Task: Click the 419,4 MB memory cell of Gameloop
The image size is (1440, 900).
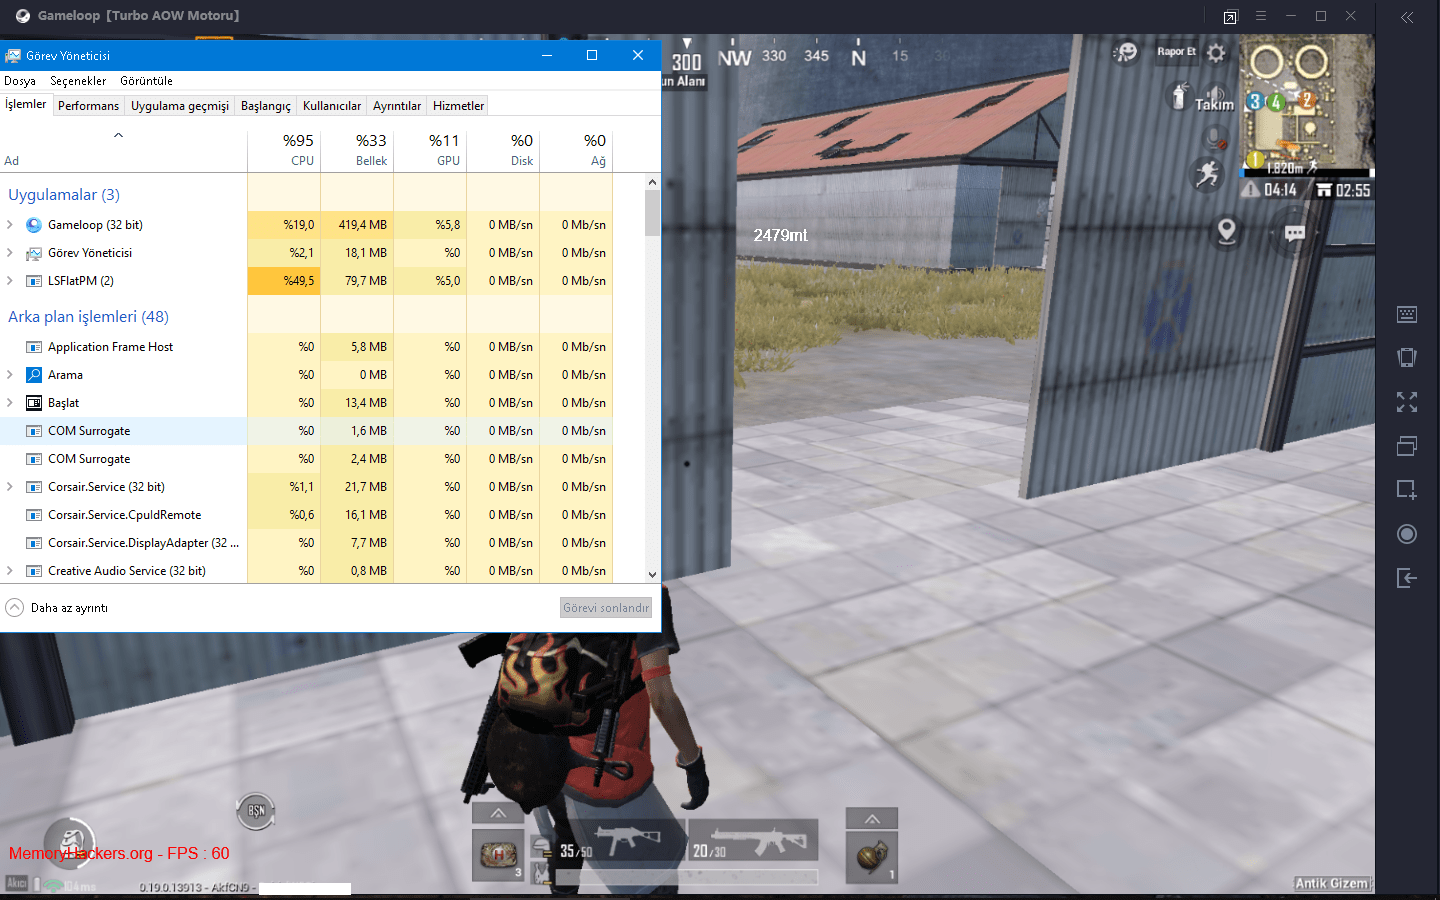Action: (357, 225)
